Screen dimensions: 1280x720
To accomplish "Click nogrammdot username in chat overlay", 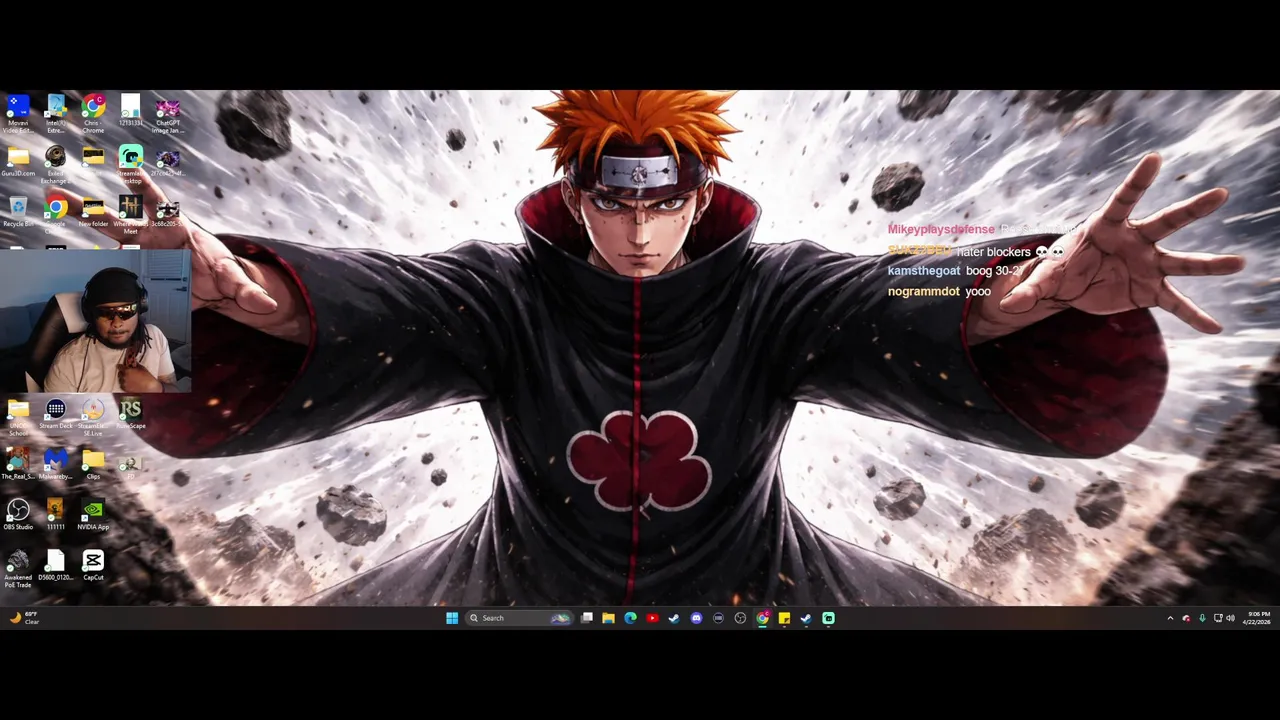I will click(x=924, y=291).
